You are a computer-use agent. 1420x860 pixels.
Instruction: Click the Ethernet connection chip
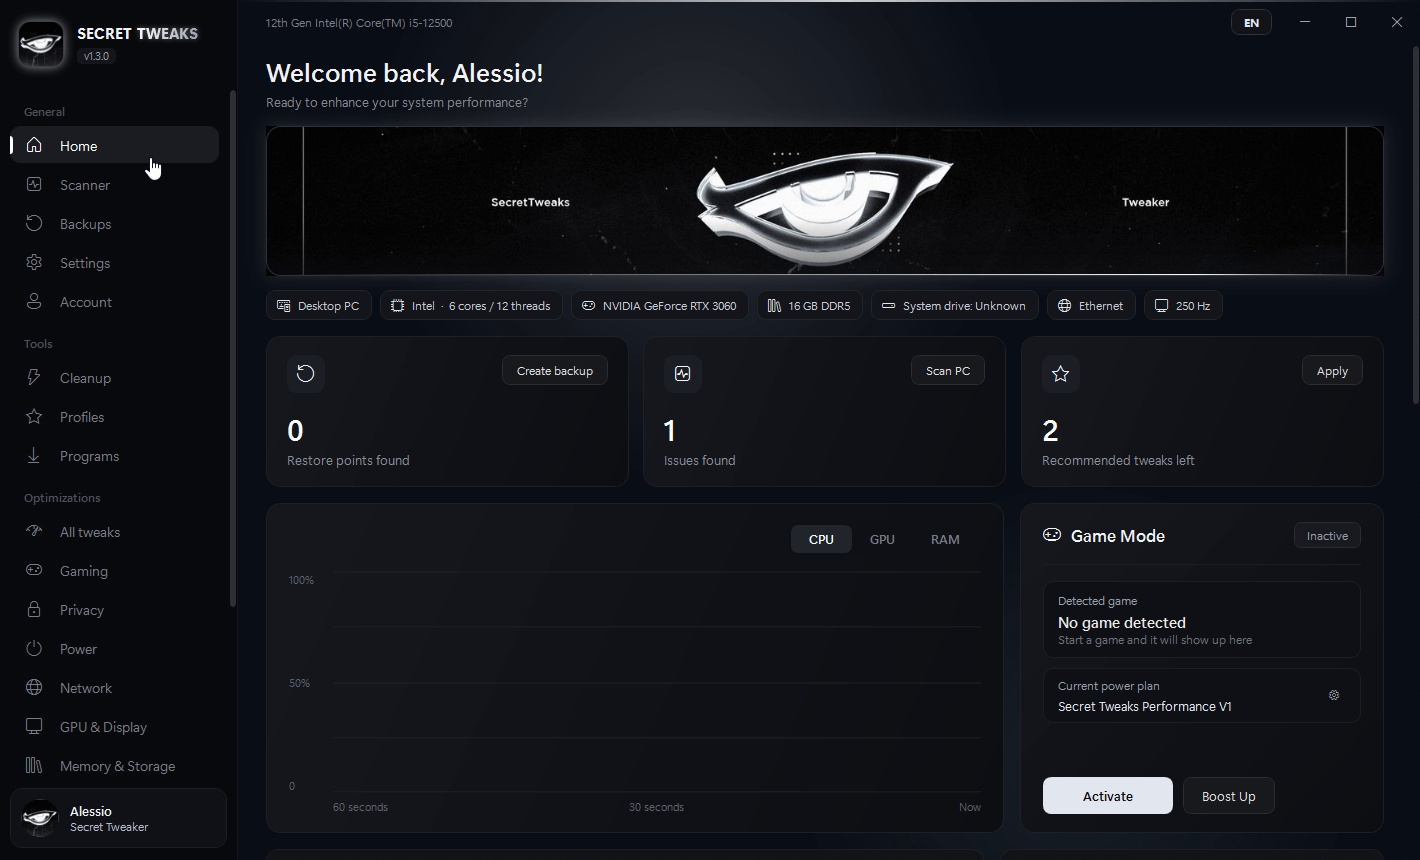click(x=1091, y=306)
